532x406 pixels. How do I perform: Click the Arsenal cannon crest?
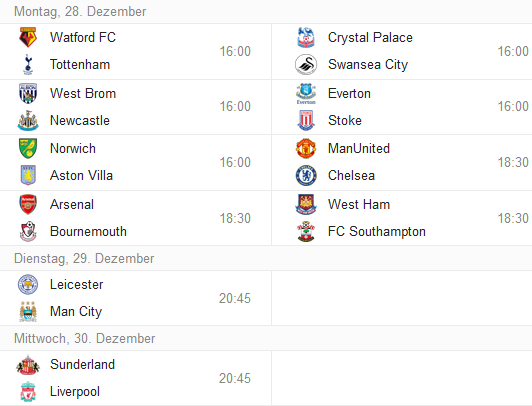pyautogui.click(x=28, y=204)
